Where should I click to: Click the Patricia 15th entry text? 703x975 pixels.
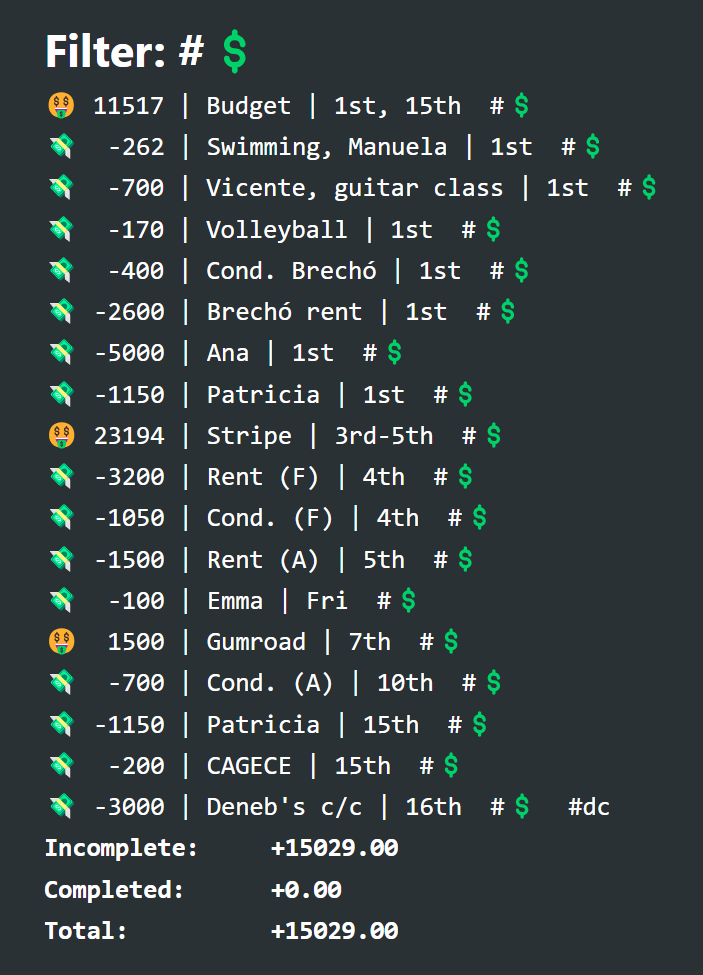313,724
